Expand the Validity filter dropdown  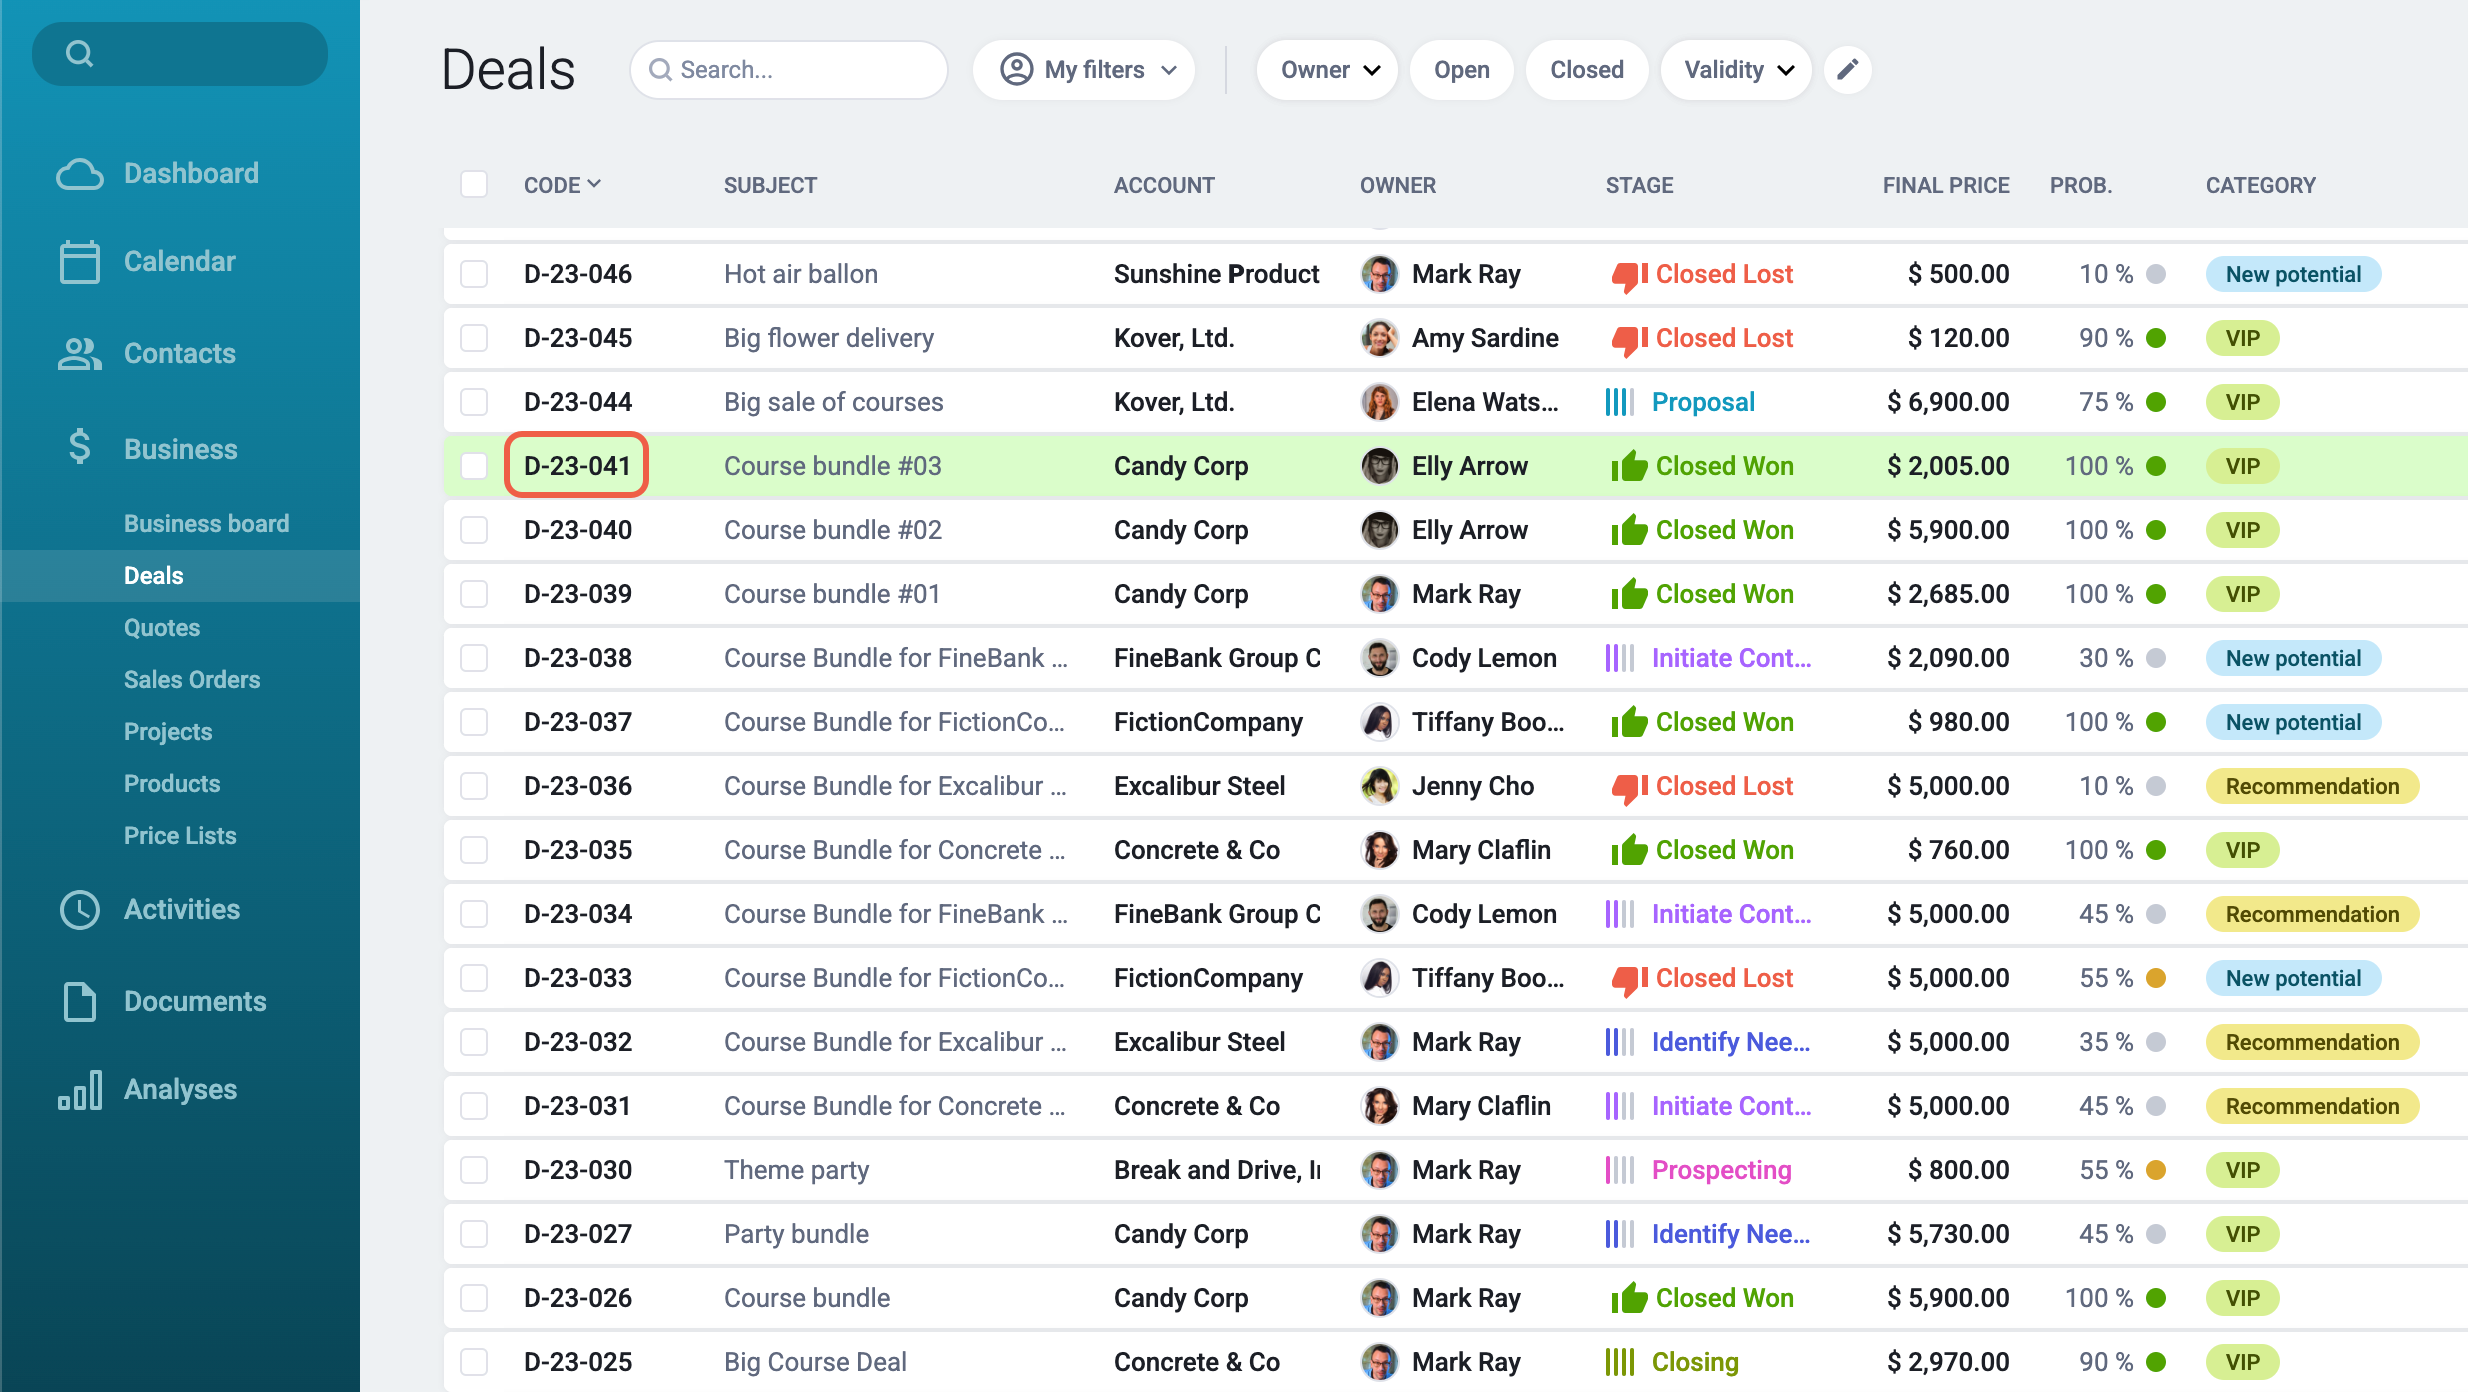(1737, 70)
